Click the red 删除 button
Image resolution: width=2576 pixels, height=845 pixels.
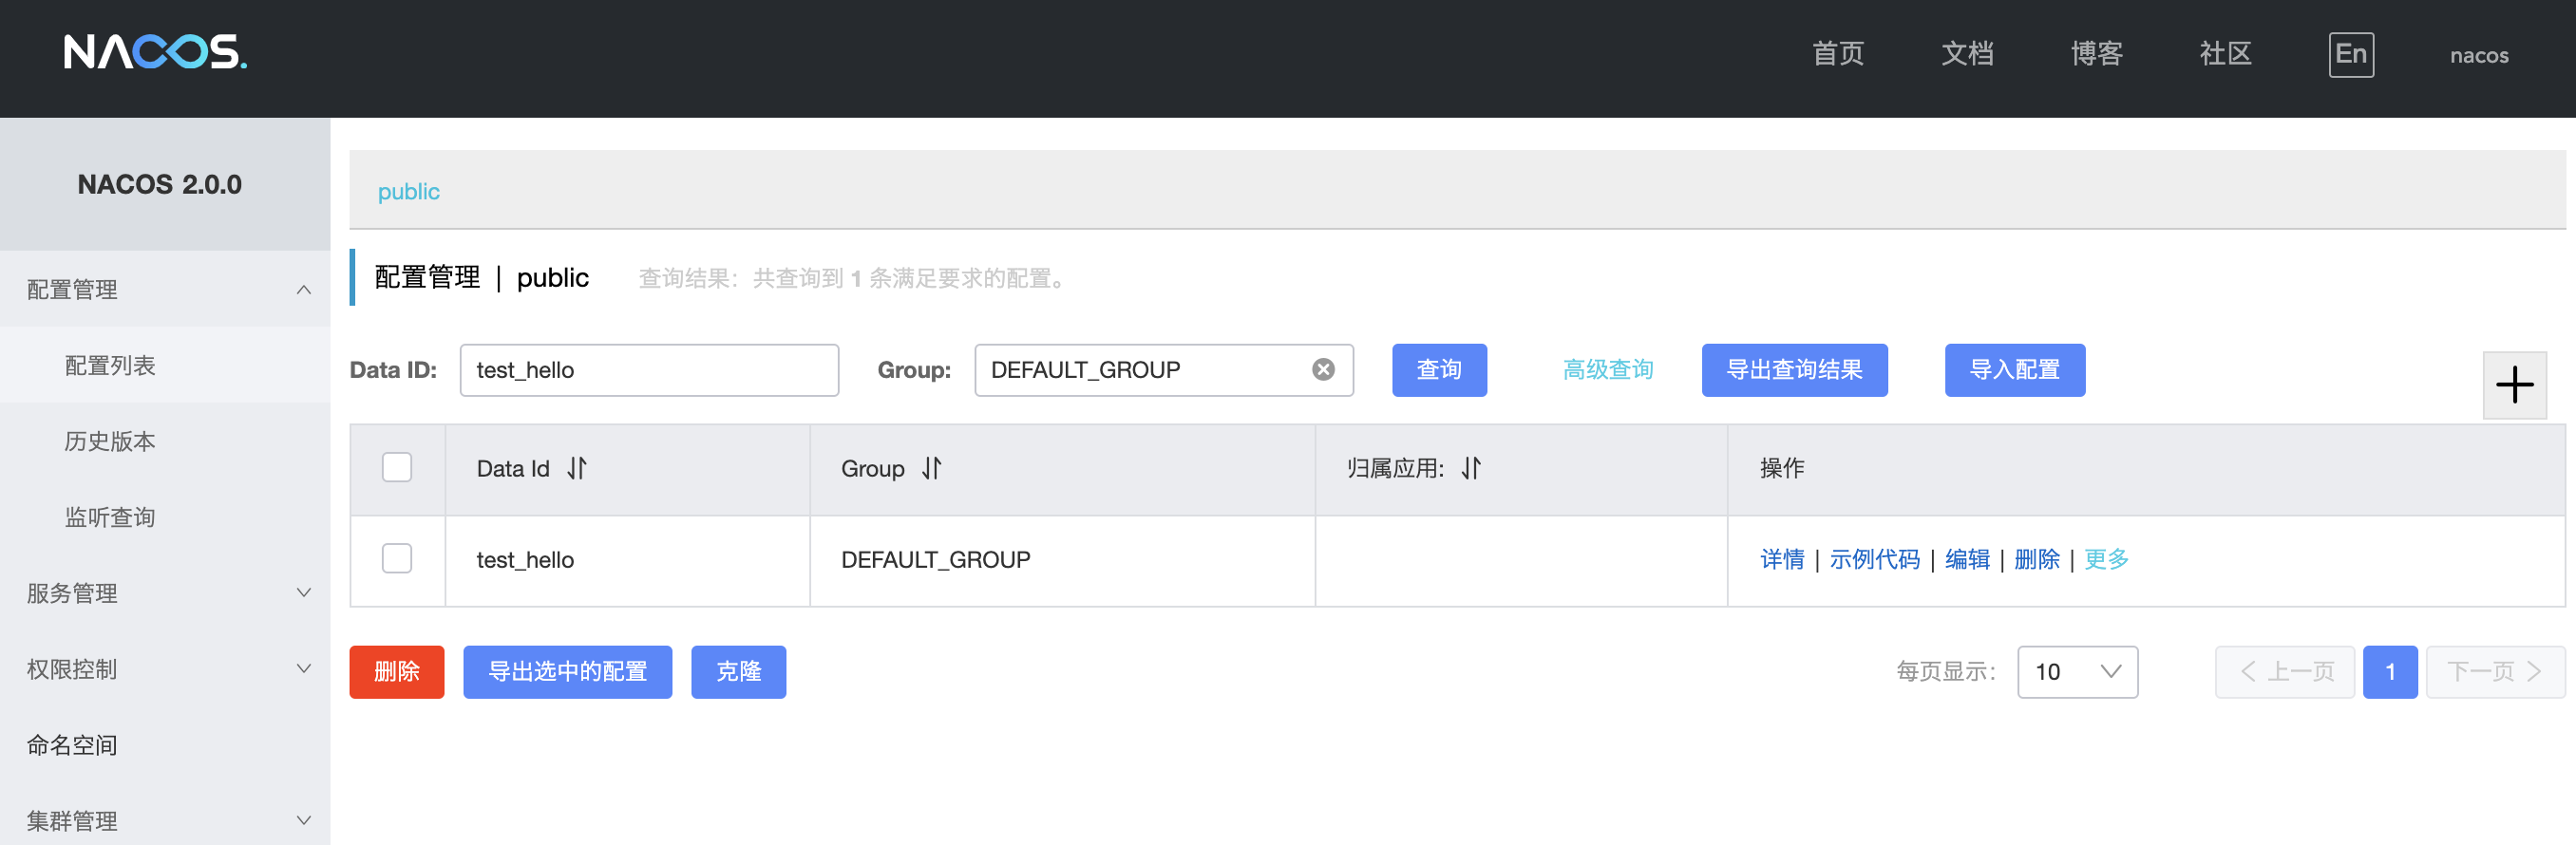[x=396, y=672]
